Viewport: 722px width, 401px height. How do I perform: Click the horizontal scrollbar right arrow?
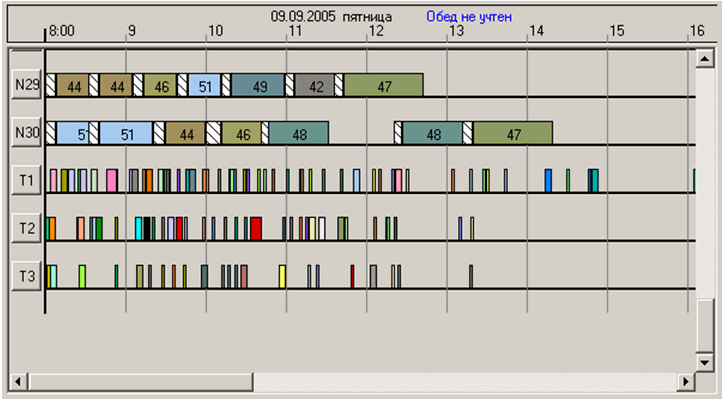pos(685,382)
